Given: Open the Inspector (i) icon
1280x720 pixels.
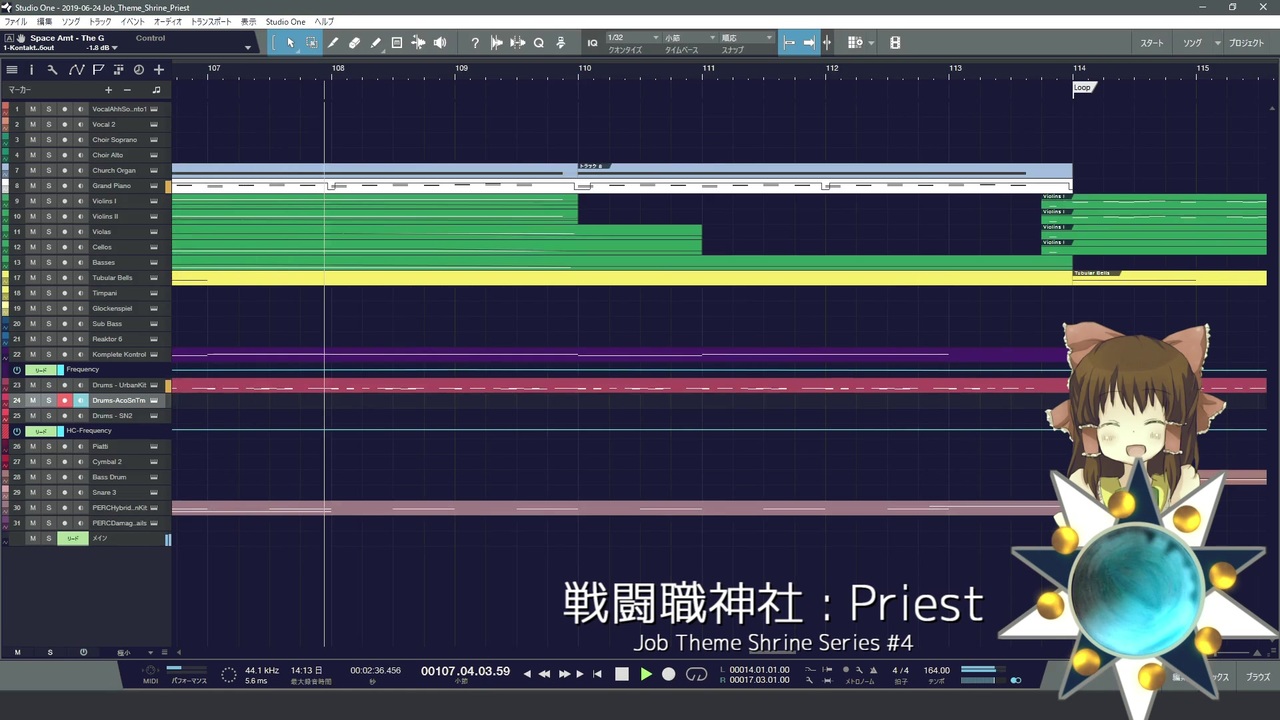Looking at the screenshot, I should [31, 70].
